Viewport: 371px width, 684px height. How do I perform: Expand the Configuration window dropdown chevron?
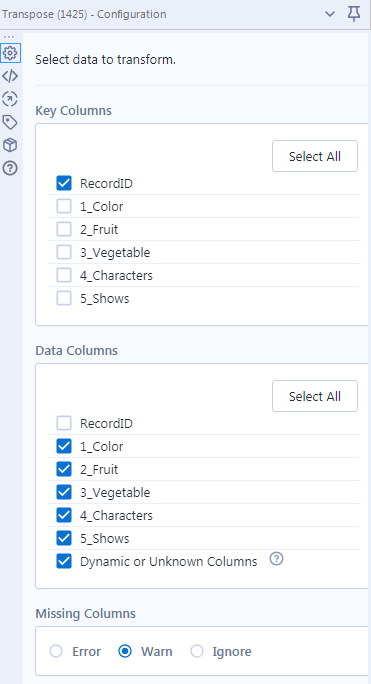[330, 14]
